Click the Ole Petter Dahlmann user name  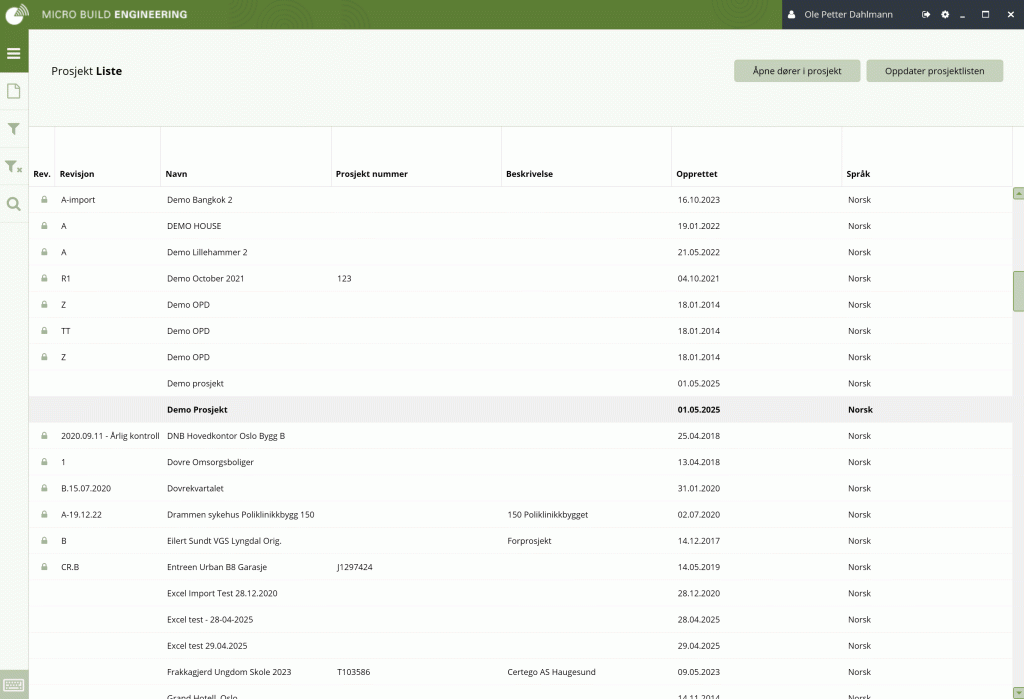click(x=848, y=14)
